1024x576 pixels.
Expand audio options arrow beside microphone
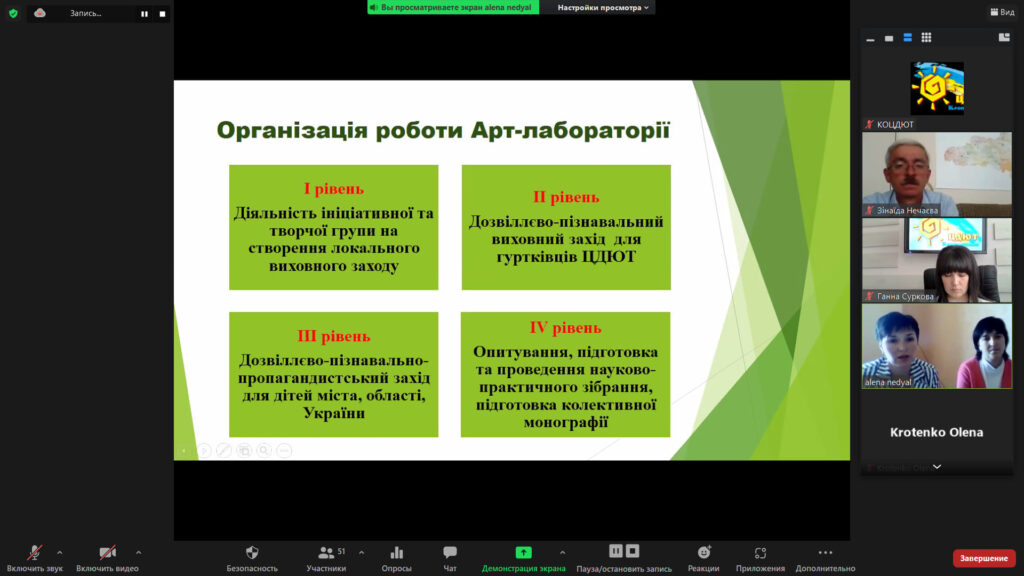point(60,552)
